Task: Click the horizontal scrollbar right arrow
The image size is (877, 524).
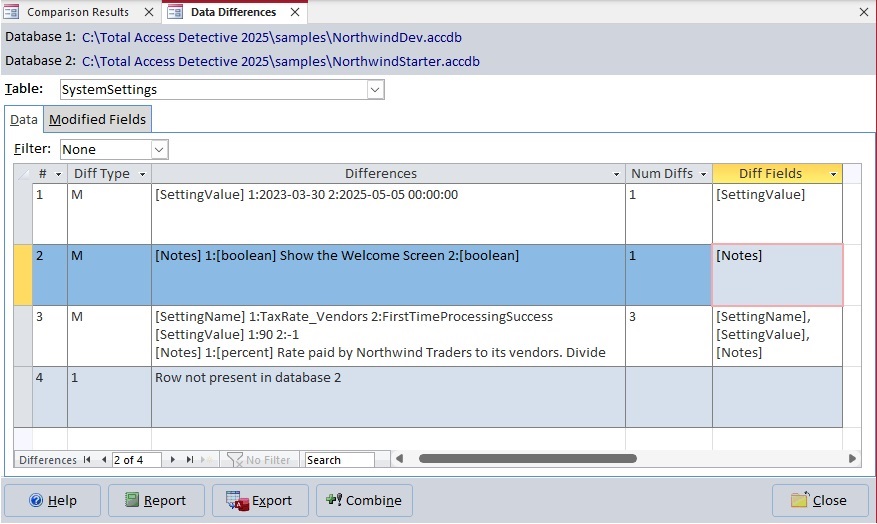Action: [x=852, y=459]
